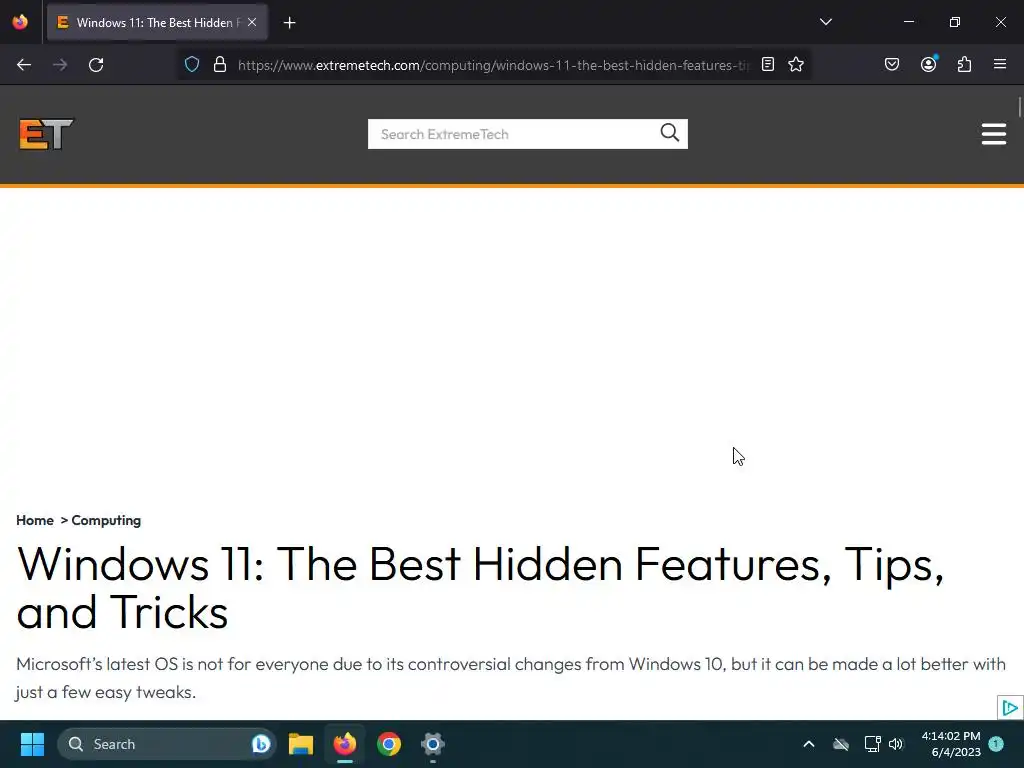Follow the Home breadcrumb link
Viewport: 1024px width, 768px height.
35,520
